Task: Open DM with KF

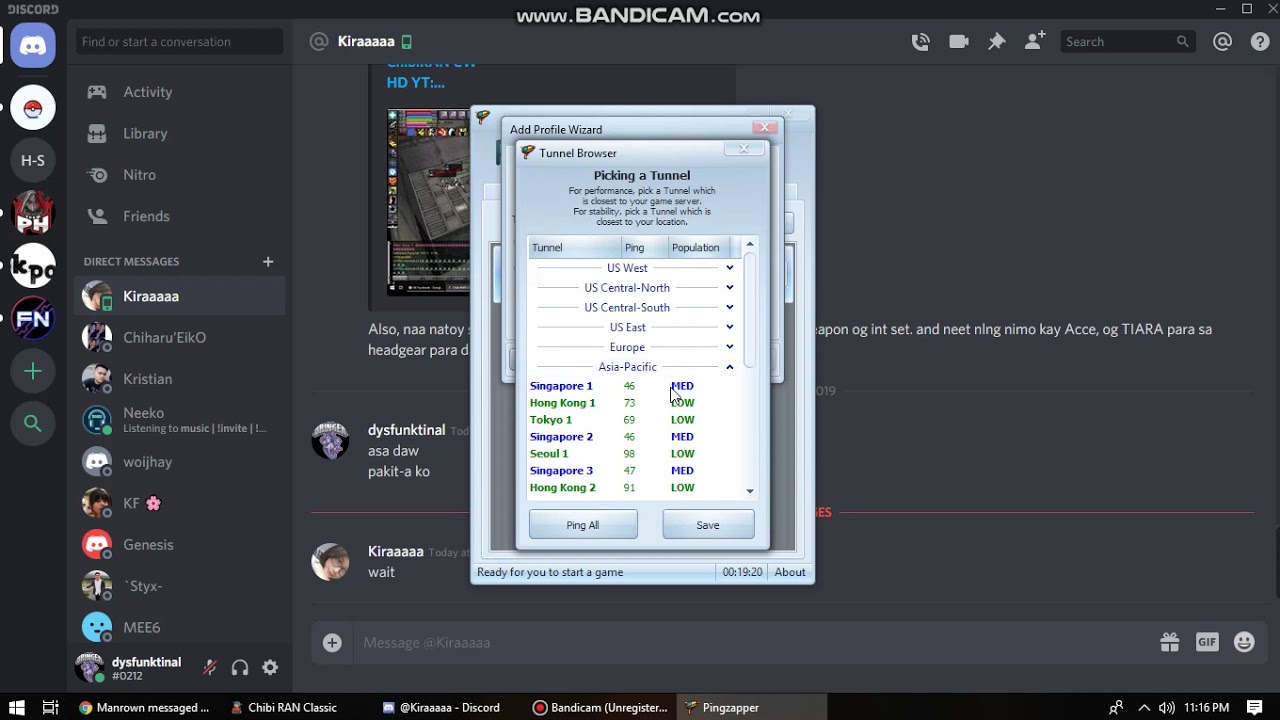Action: click(x=180, y=504)
